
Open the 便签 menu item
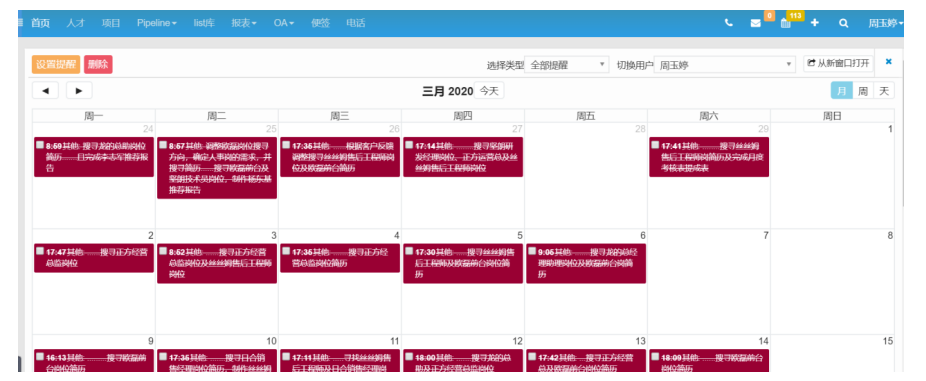[320, 23]
